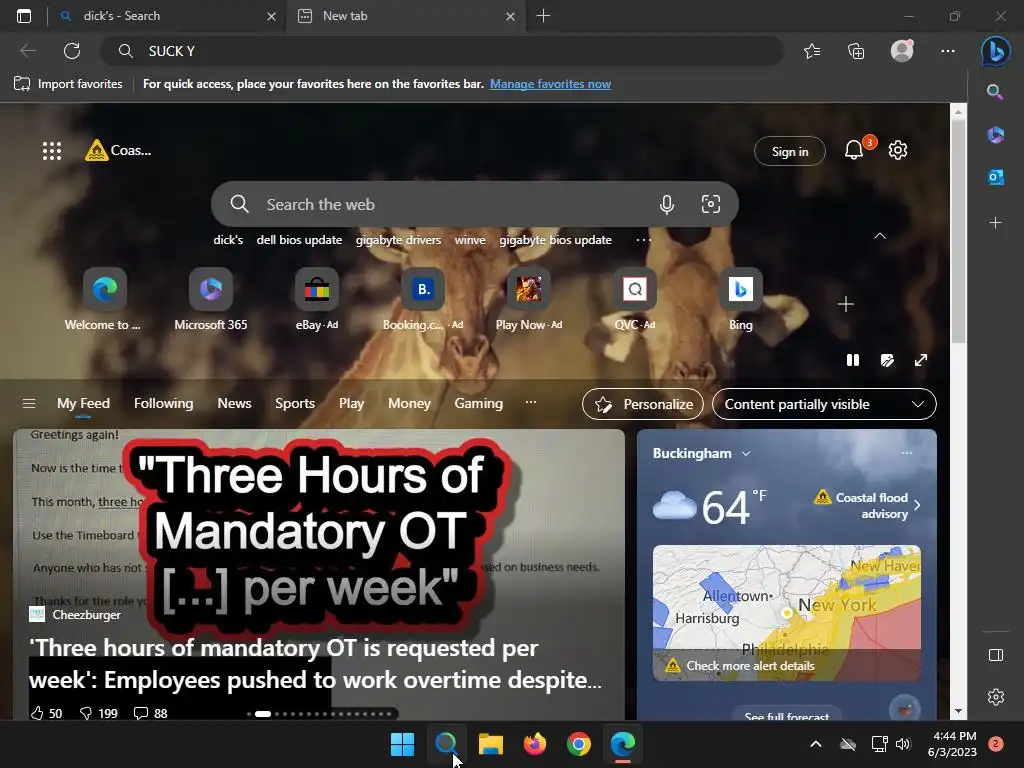Switch to the "dick's - Search" tab

pos(167,16)
